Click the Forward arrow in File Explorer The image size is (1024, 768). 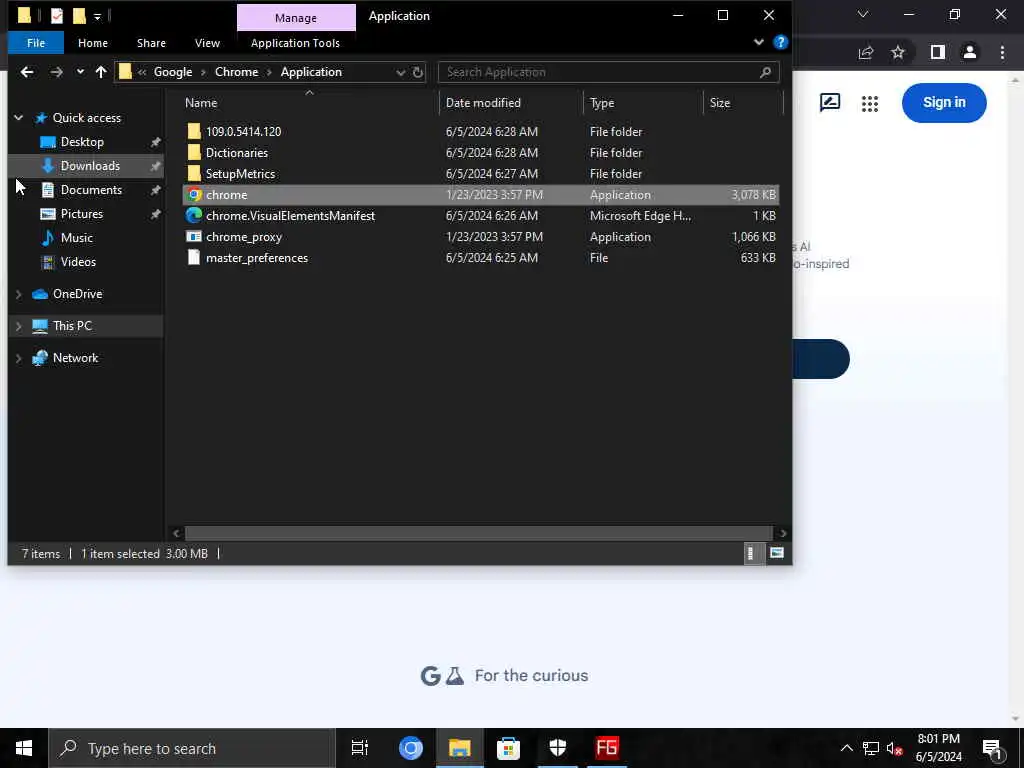point(57,72)
